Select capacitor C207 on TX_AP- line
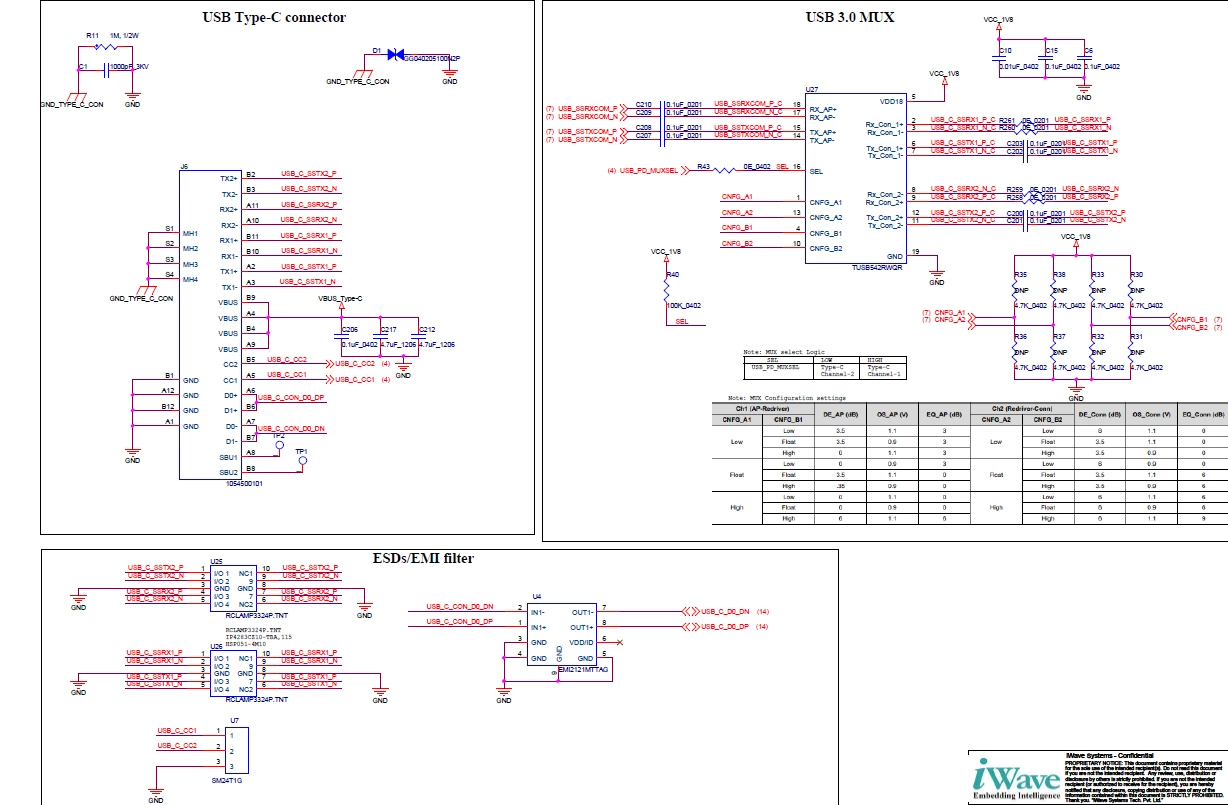This screenshot has height=805, width=1228. coord(664,135)
